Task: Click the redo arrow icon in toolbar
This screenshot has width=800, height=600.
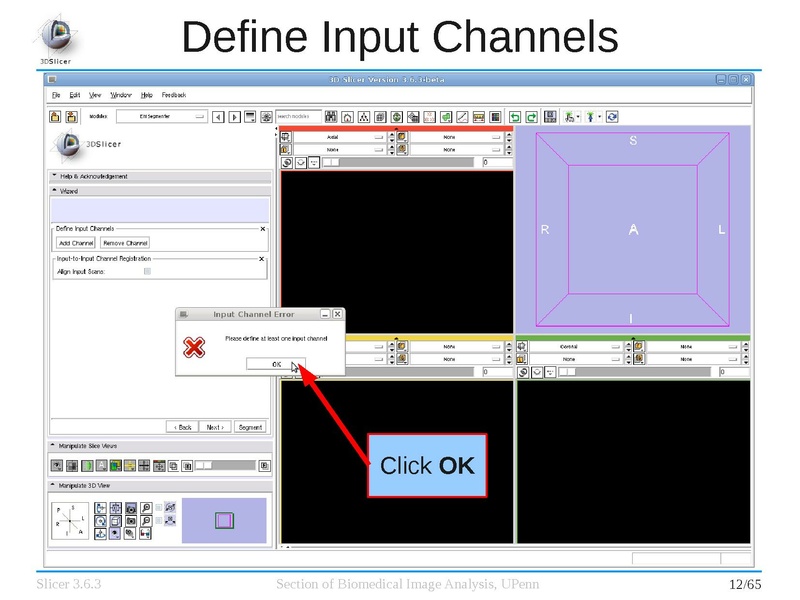Action: (532, 117)
